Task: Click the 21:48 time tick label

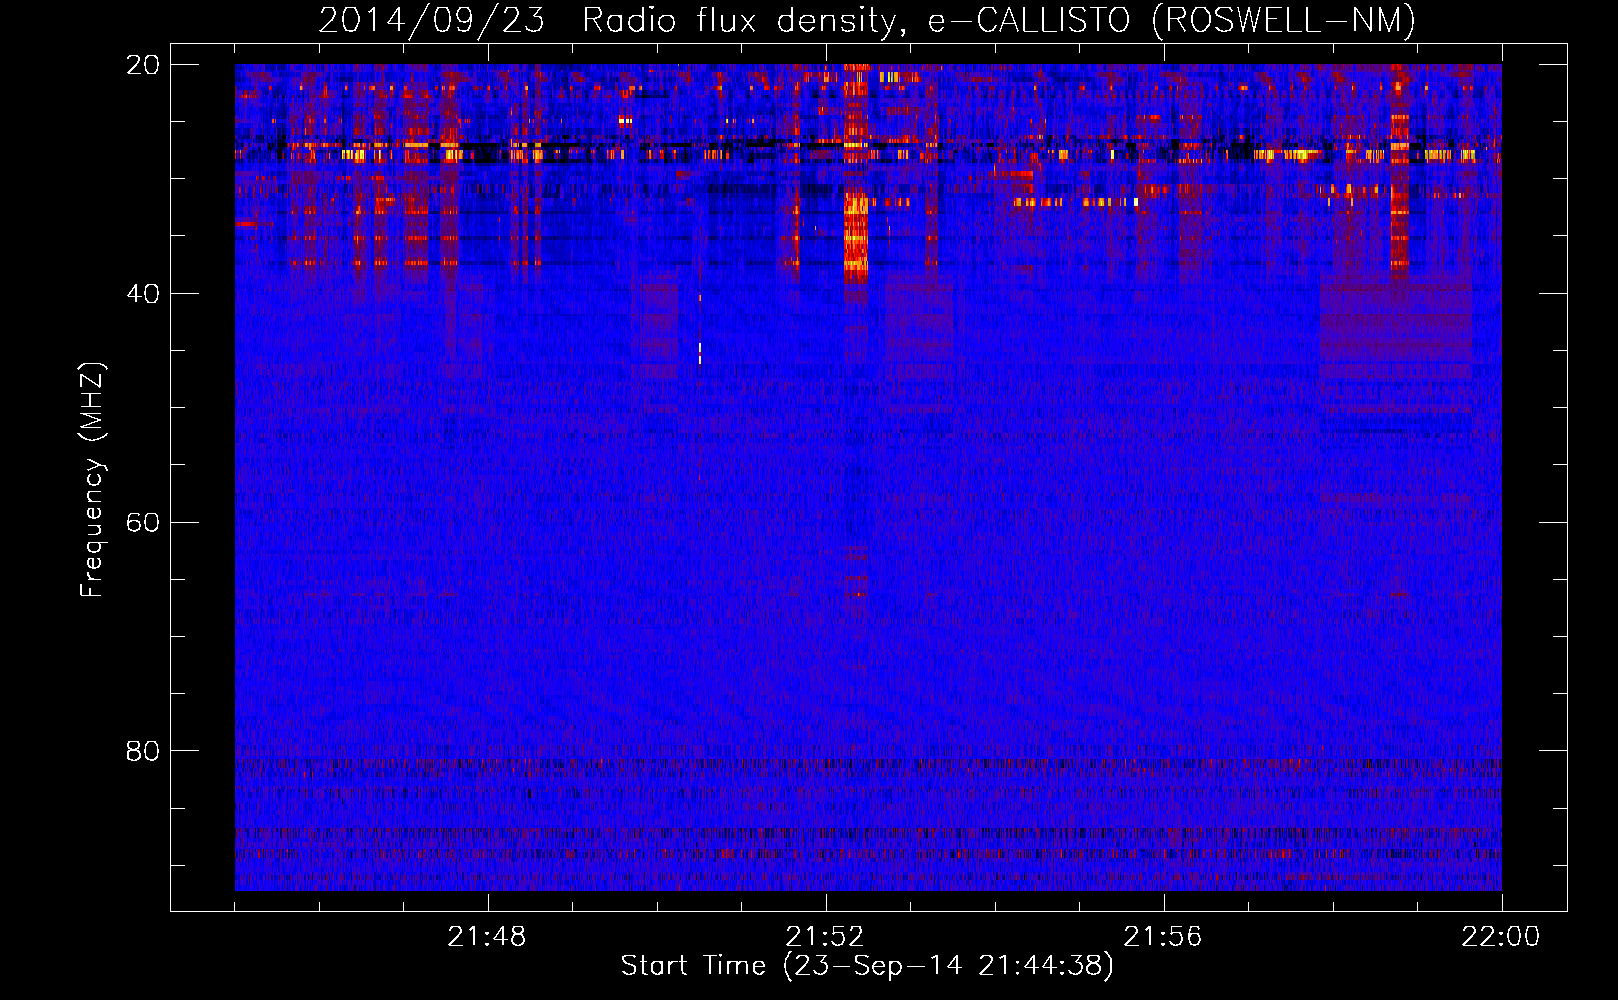Action: coord(487,937)
